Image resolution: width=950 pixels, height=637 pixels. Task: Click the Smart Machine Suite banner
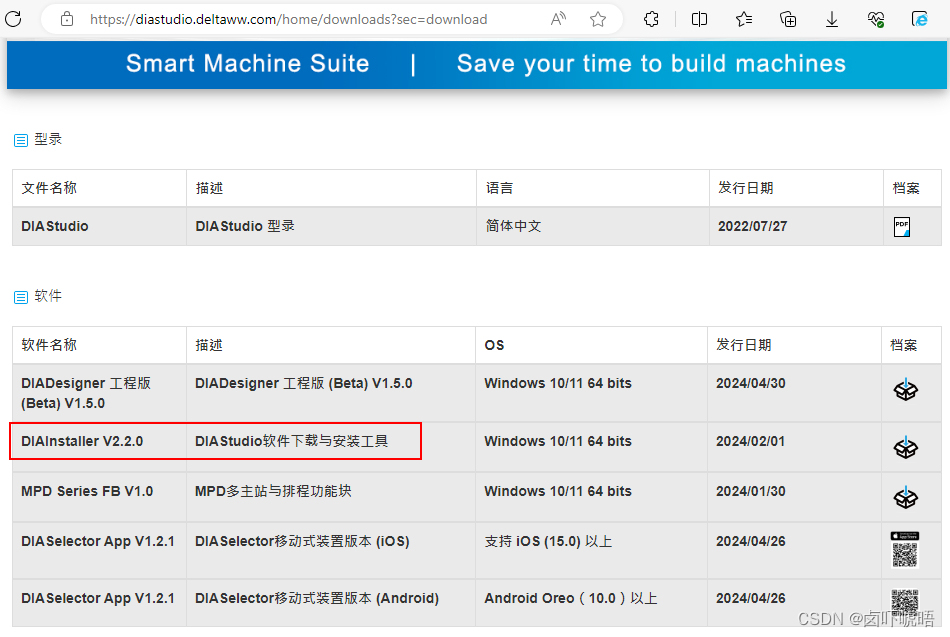coord(475,63)
